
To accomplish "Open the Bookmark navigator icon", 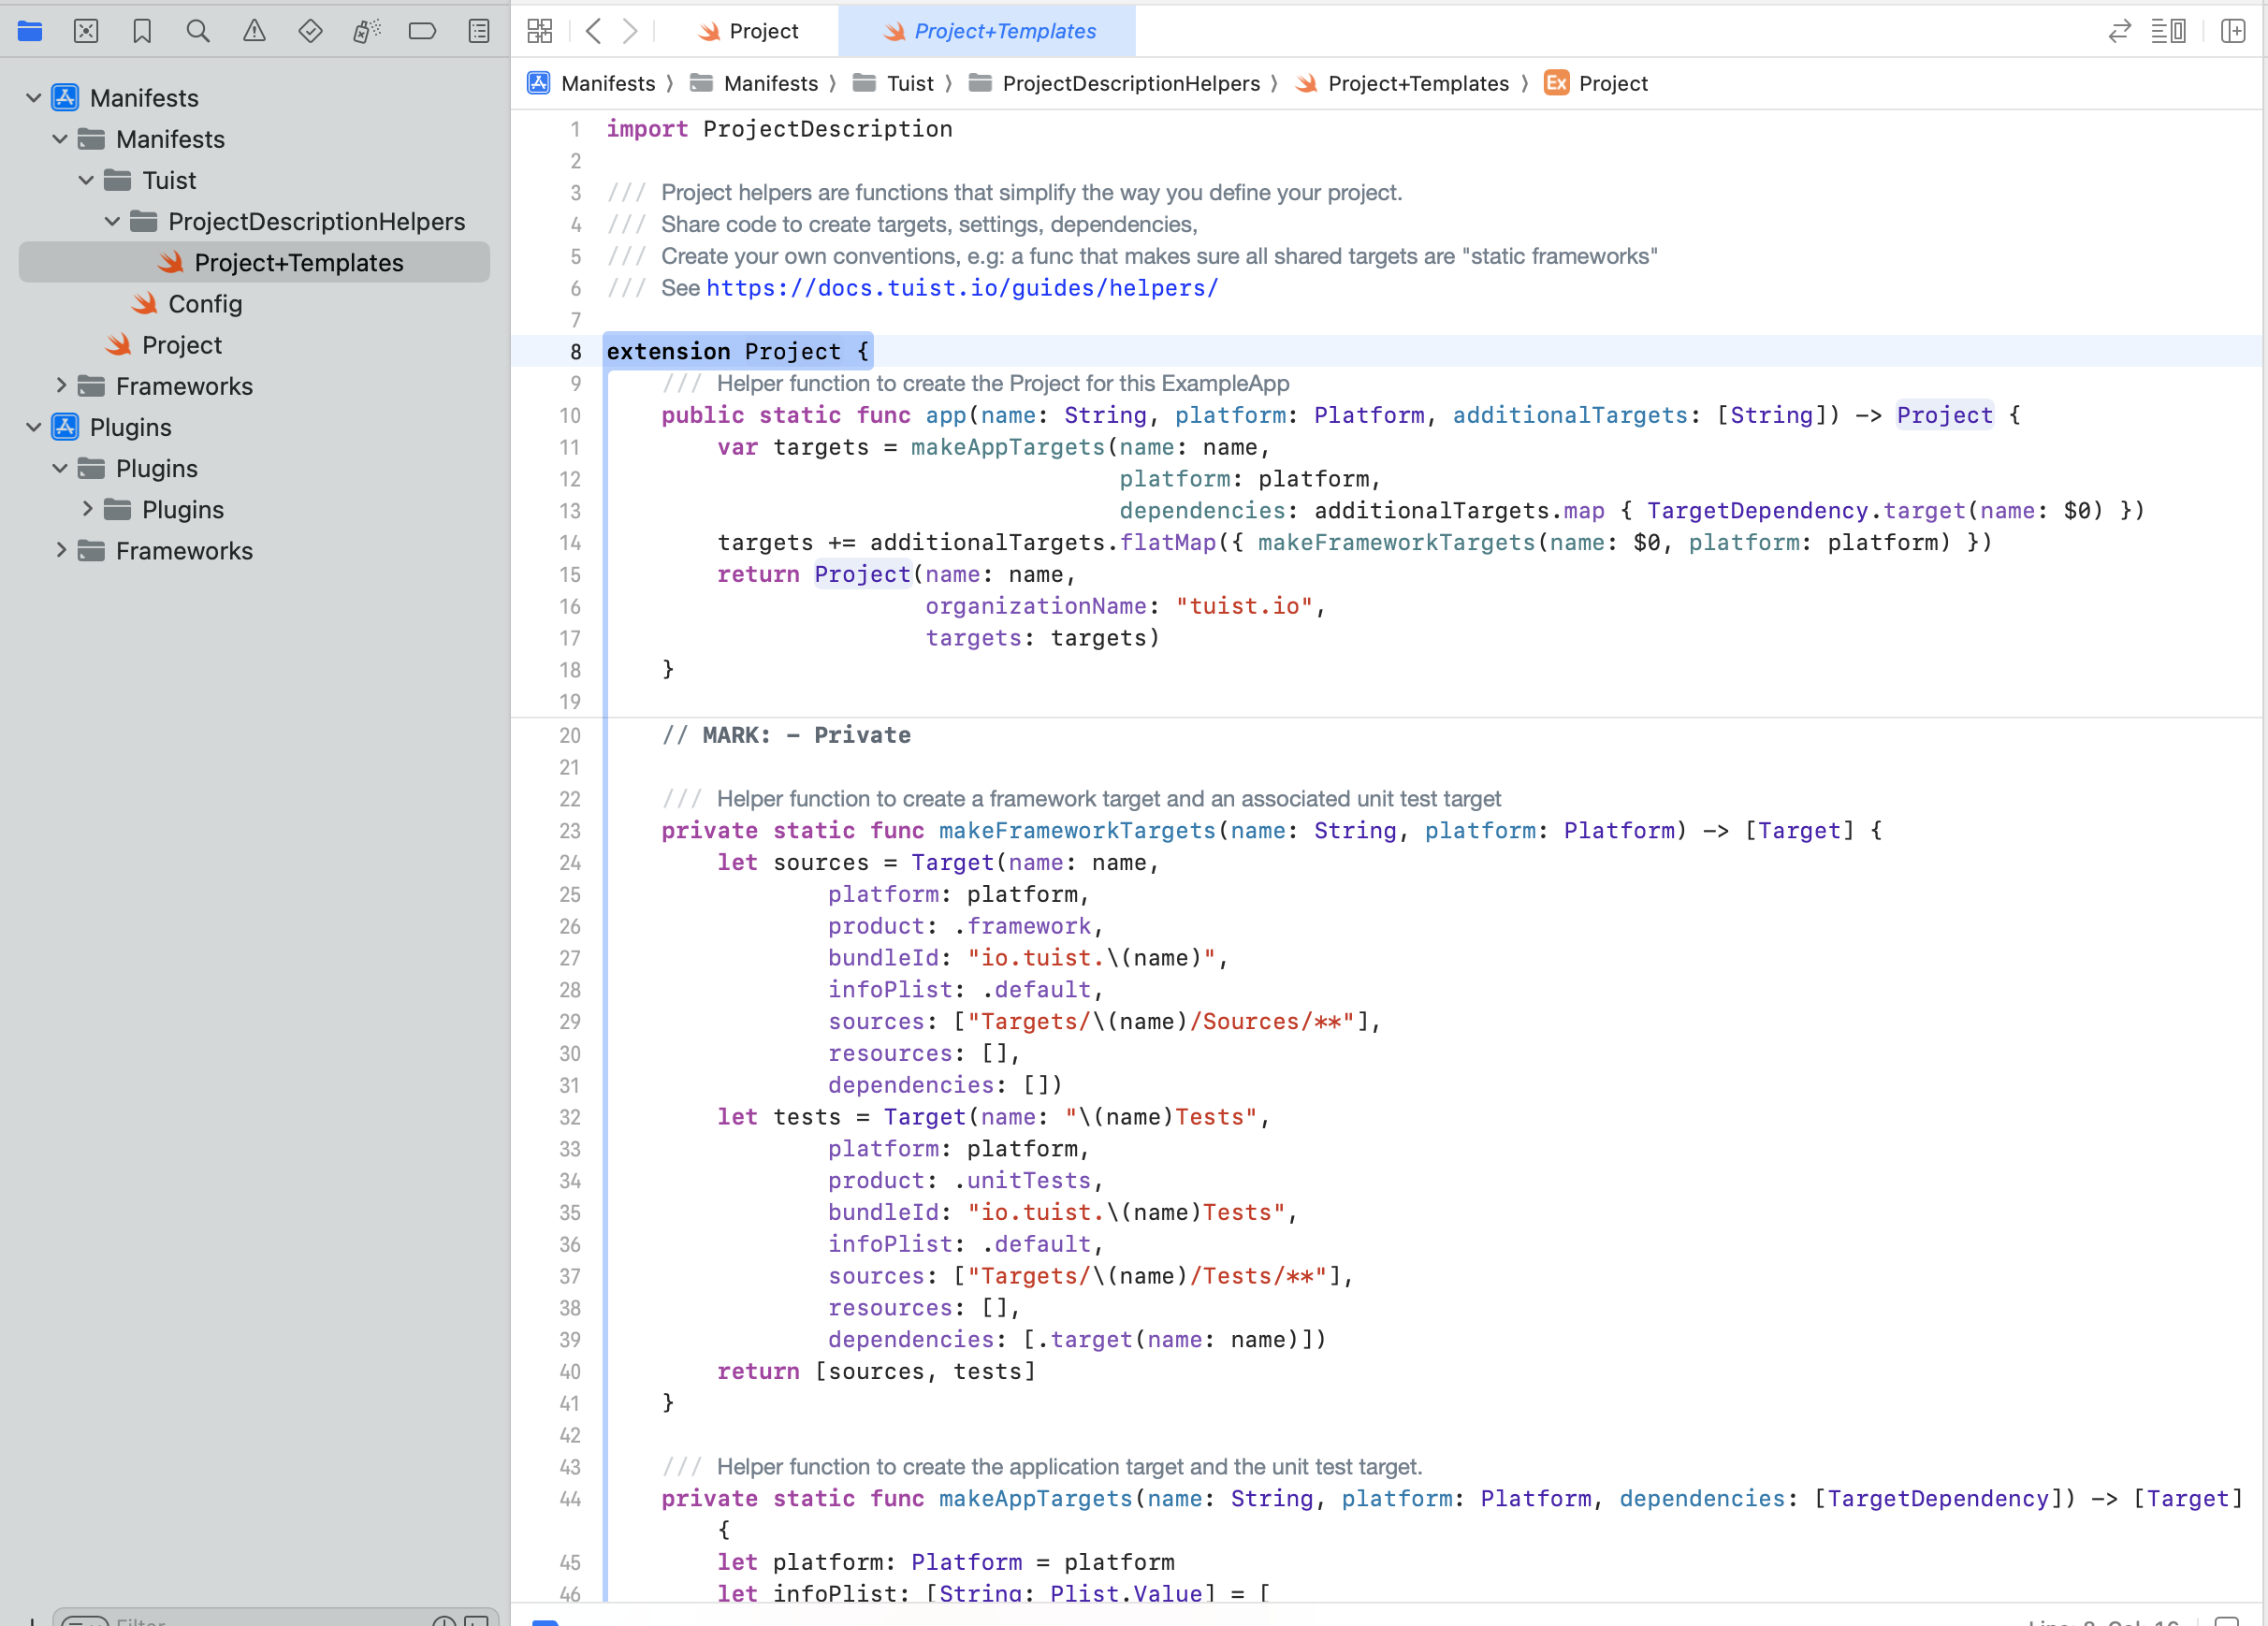I will click(x=142, y=31).
